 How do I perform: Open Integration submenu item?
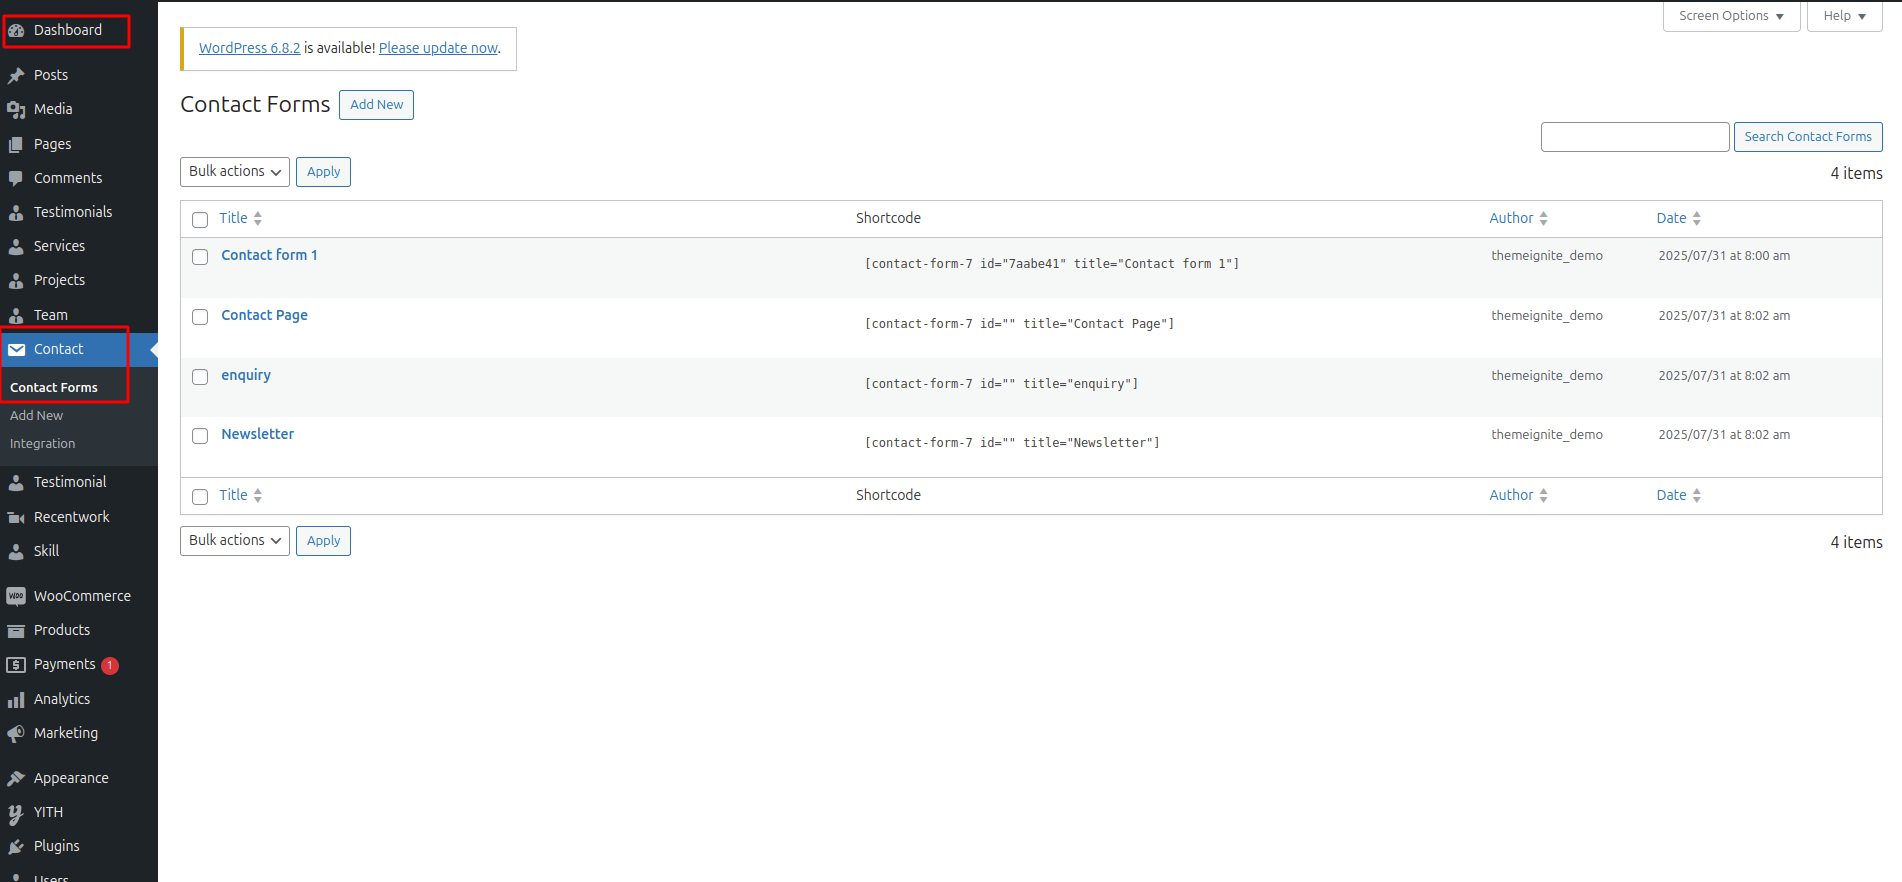42,444
